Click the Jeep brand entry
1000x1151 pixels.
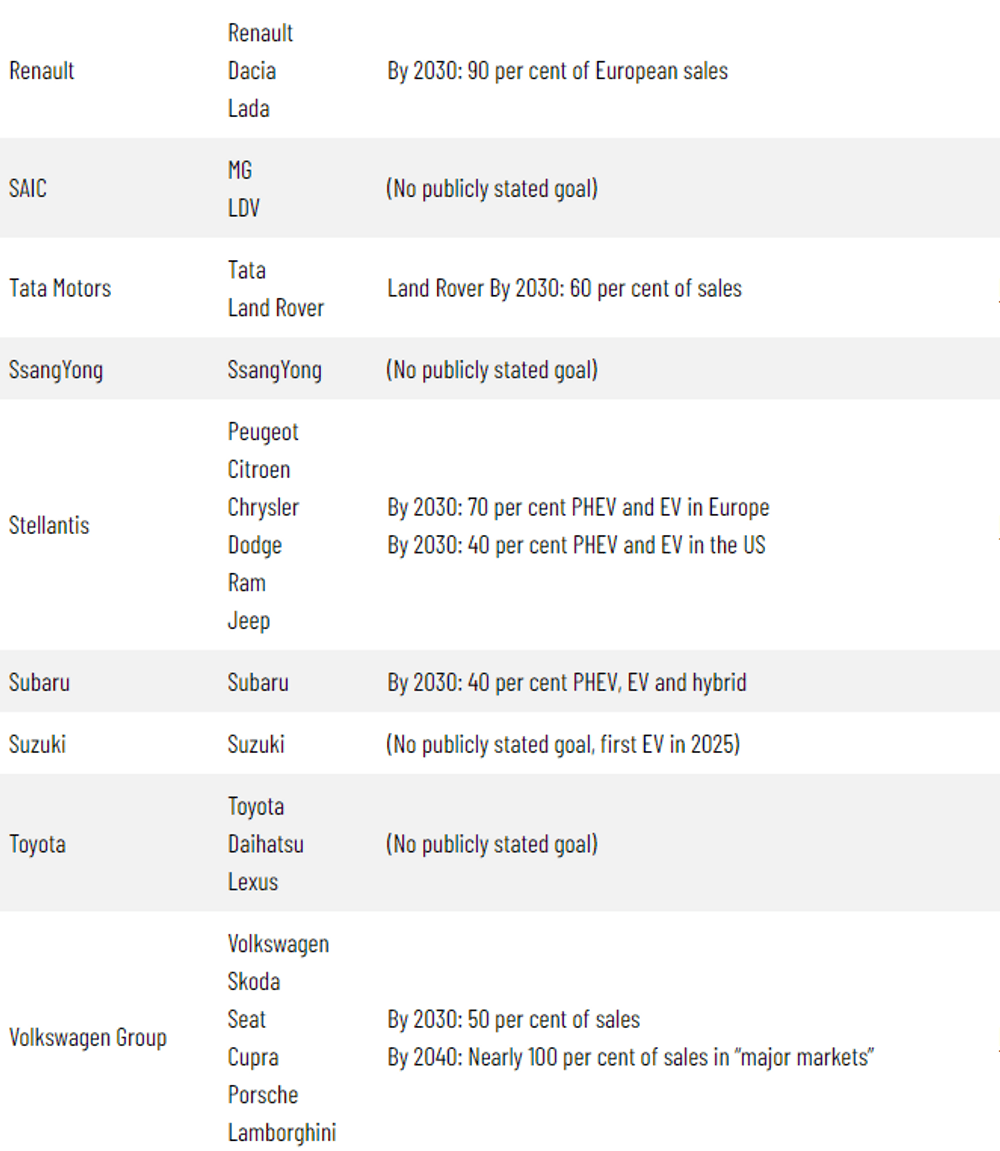249,620
